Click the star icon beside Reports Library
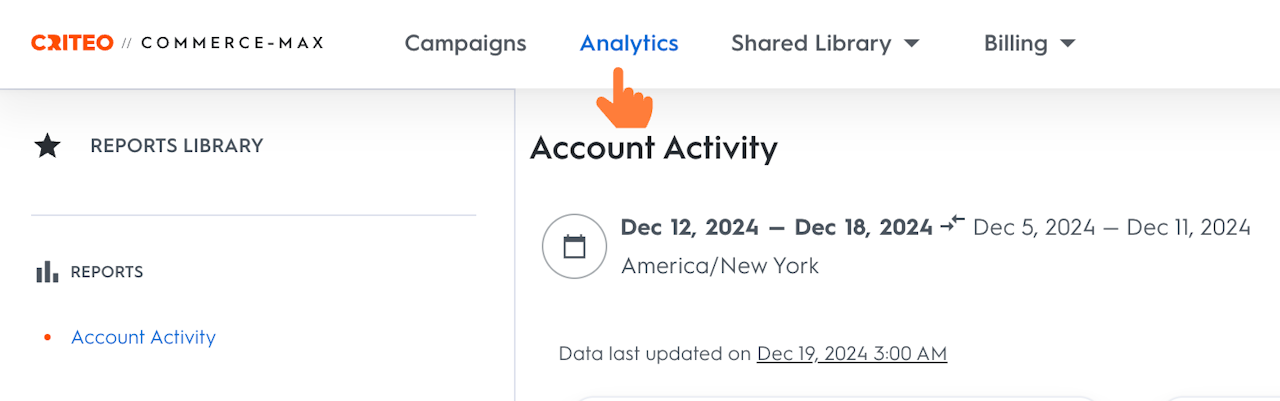This screenshot has width=1280, height=401. 47,146
